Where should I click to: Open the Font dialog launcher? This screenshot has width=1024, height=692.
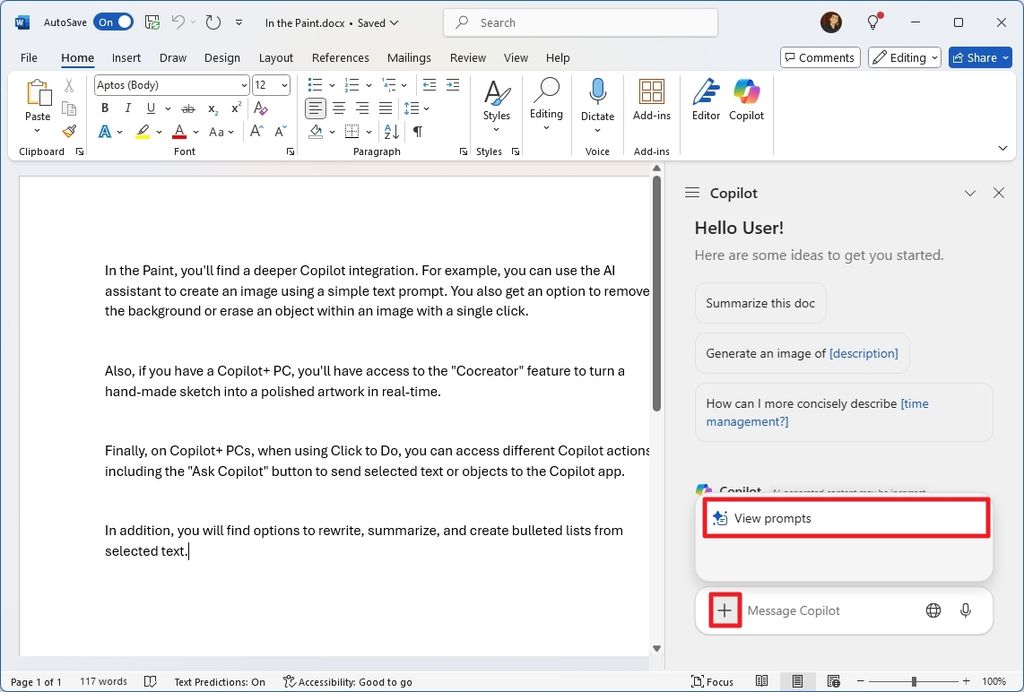290,151
